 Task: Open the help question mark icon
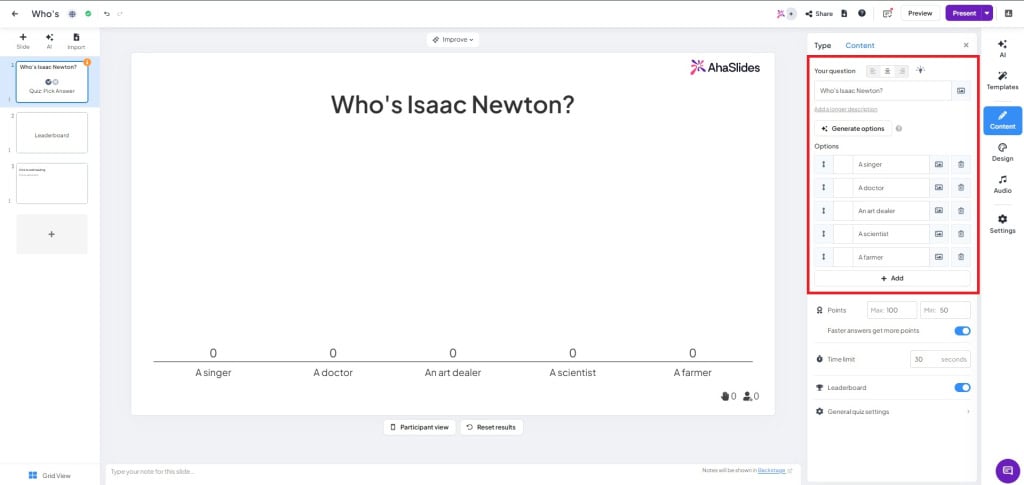[862, 13]
